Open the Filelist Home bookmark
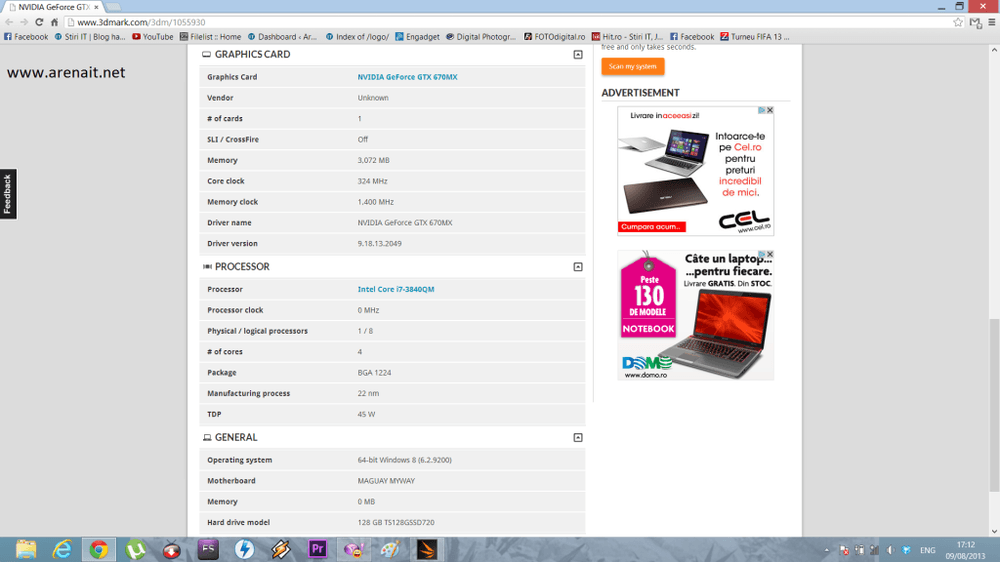Image resolution: width=1000 pixels, height=562 pixels. tap(210, 37)
